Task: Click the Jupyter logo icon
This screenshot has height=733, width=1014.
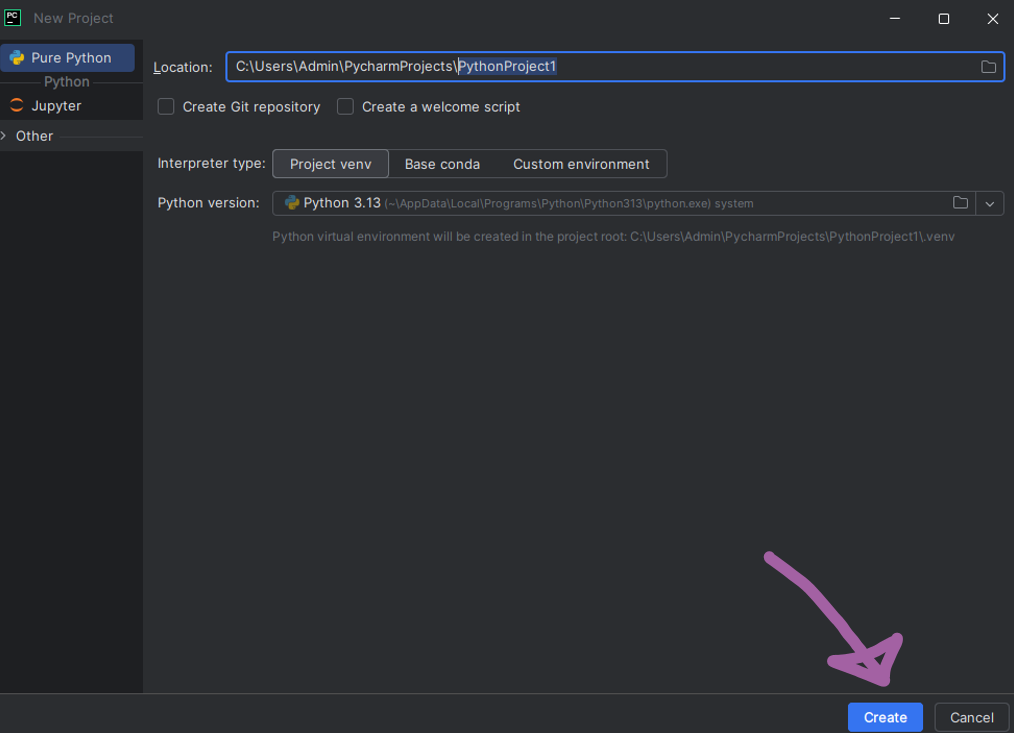Action: point(17,105)
